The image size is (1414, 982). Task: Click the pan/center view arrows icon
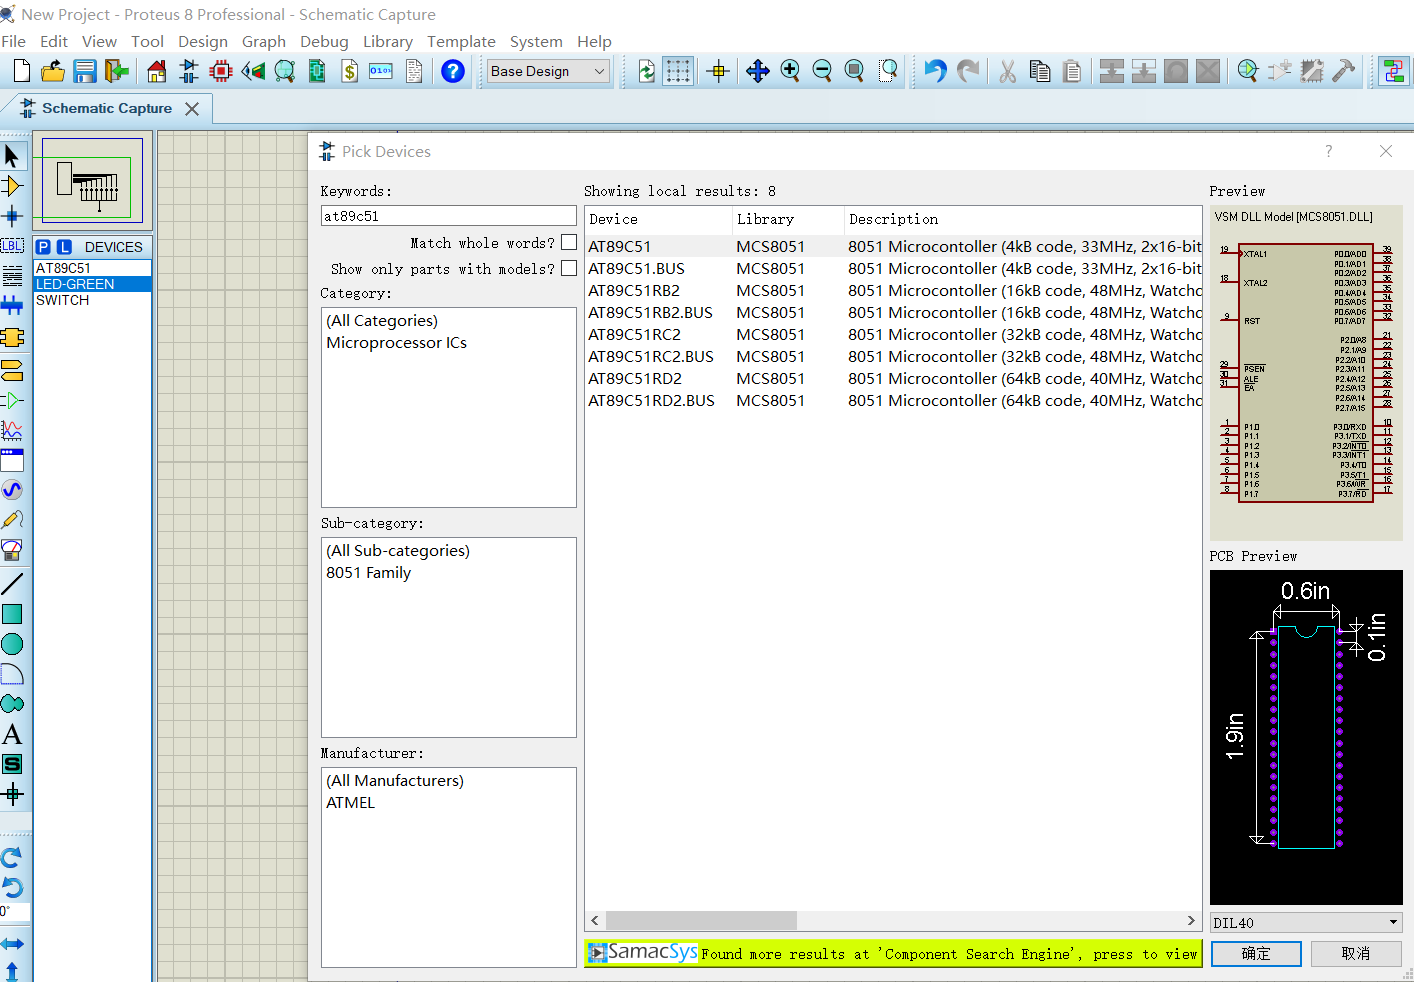pyautogui.click(x=758, y=71)
